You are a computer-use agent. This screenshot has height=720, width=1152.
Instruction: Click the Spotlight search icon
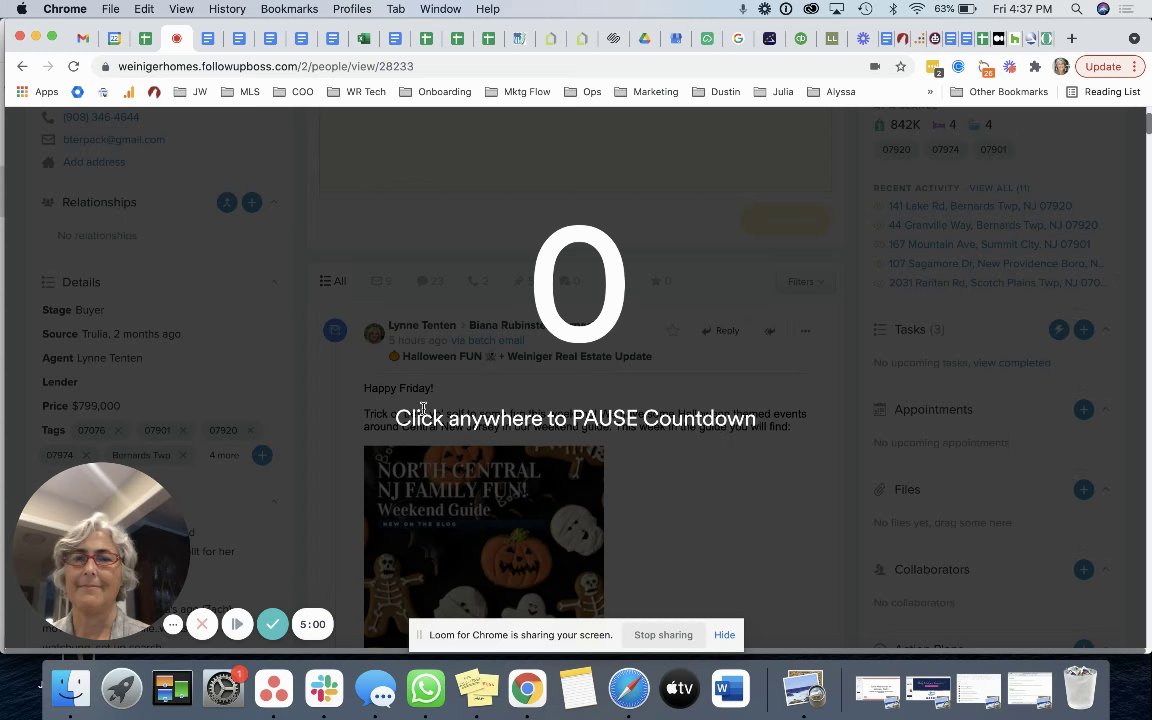1076,9
